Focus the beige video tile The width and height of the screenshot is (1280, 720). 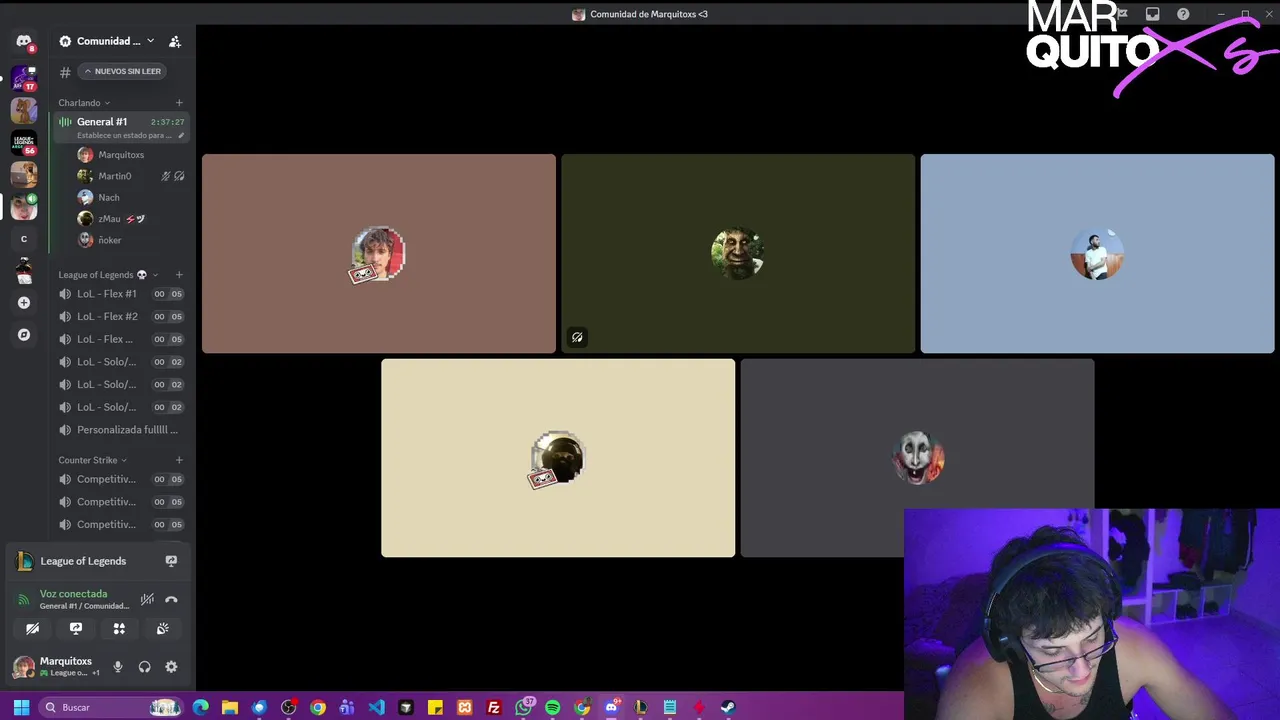pos(558,458)
